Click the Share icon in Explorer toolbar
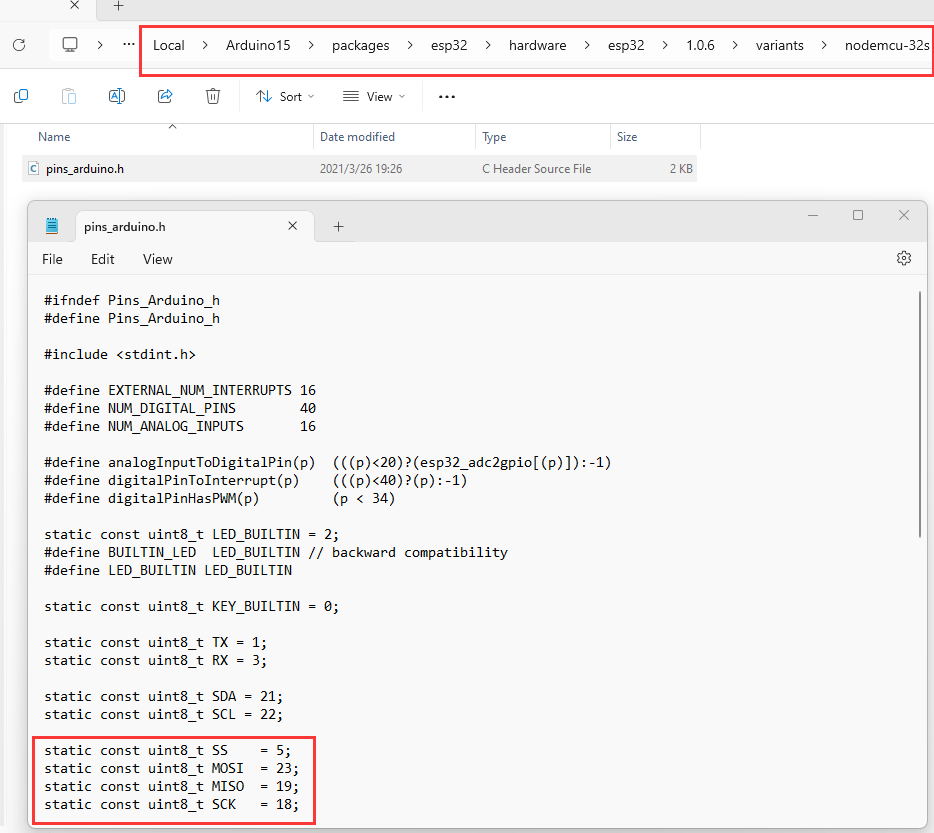Screen dimensions: 934x833 [165, 96]
